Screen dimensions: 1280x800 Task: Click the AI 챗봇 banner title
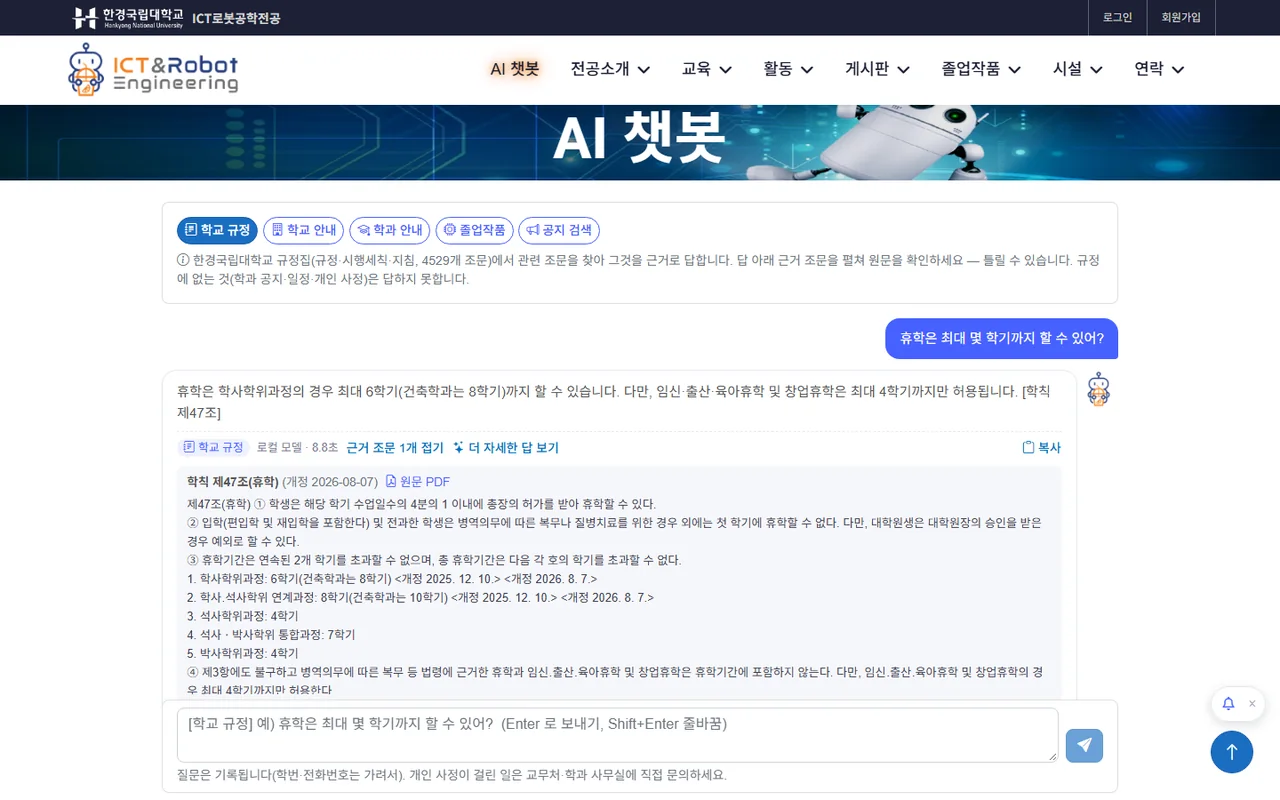pyautogui.click(x=639, y=138)
